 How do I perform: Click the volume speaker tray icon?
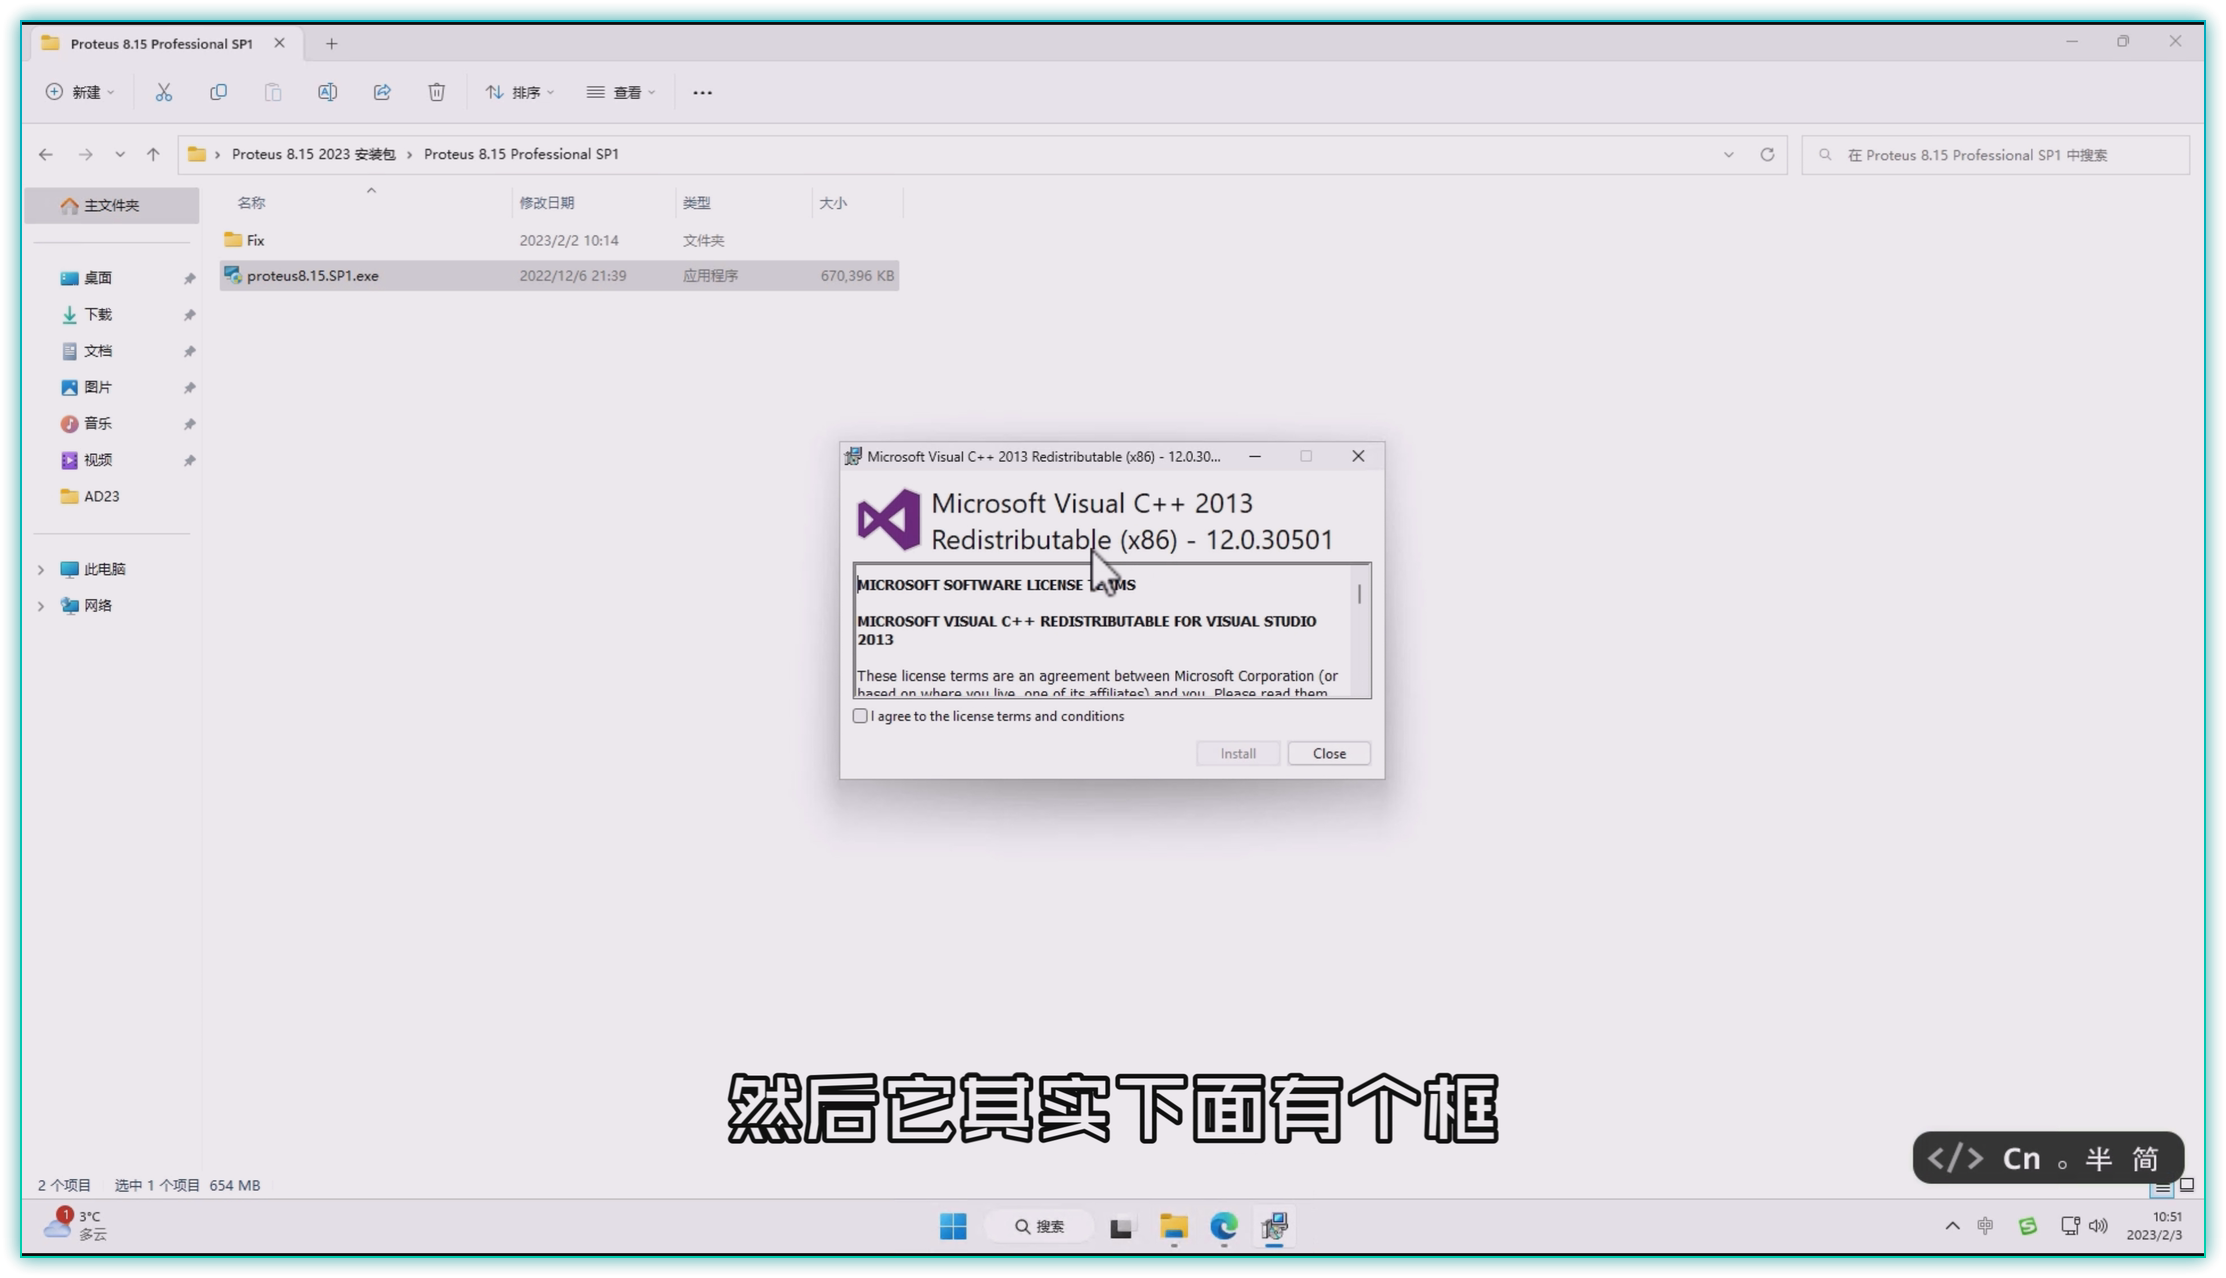pyautogui.click(x=2098, y=1226)
